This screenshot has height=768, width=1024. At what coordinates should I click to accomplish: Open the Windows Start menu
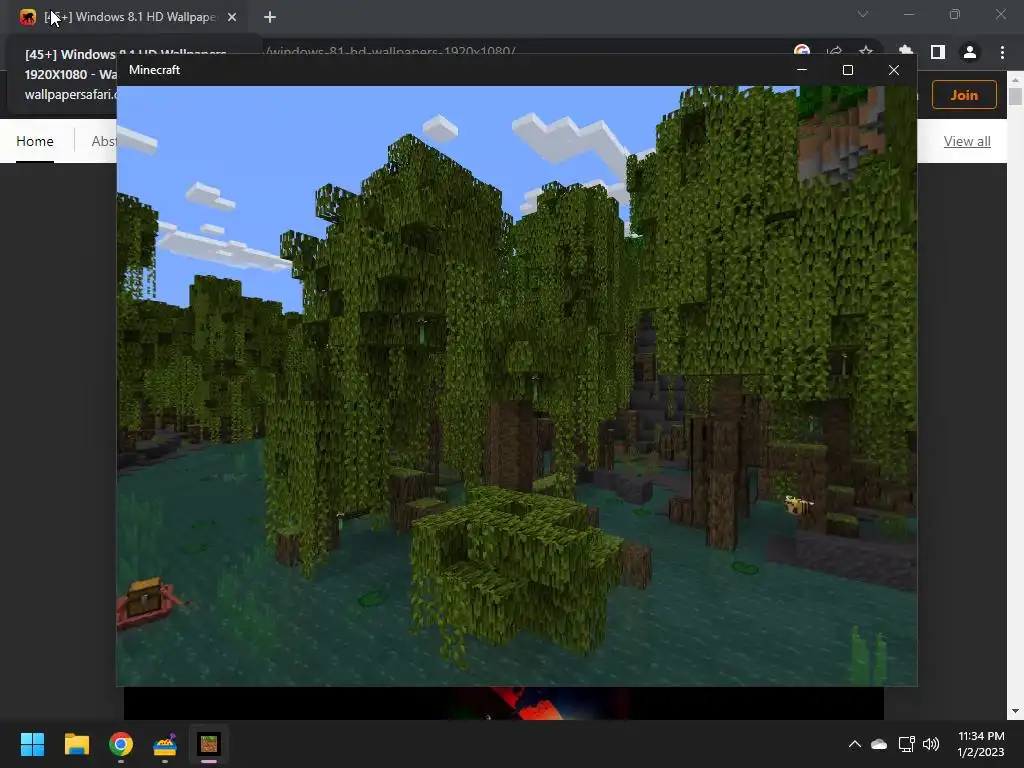pos(32,744)
